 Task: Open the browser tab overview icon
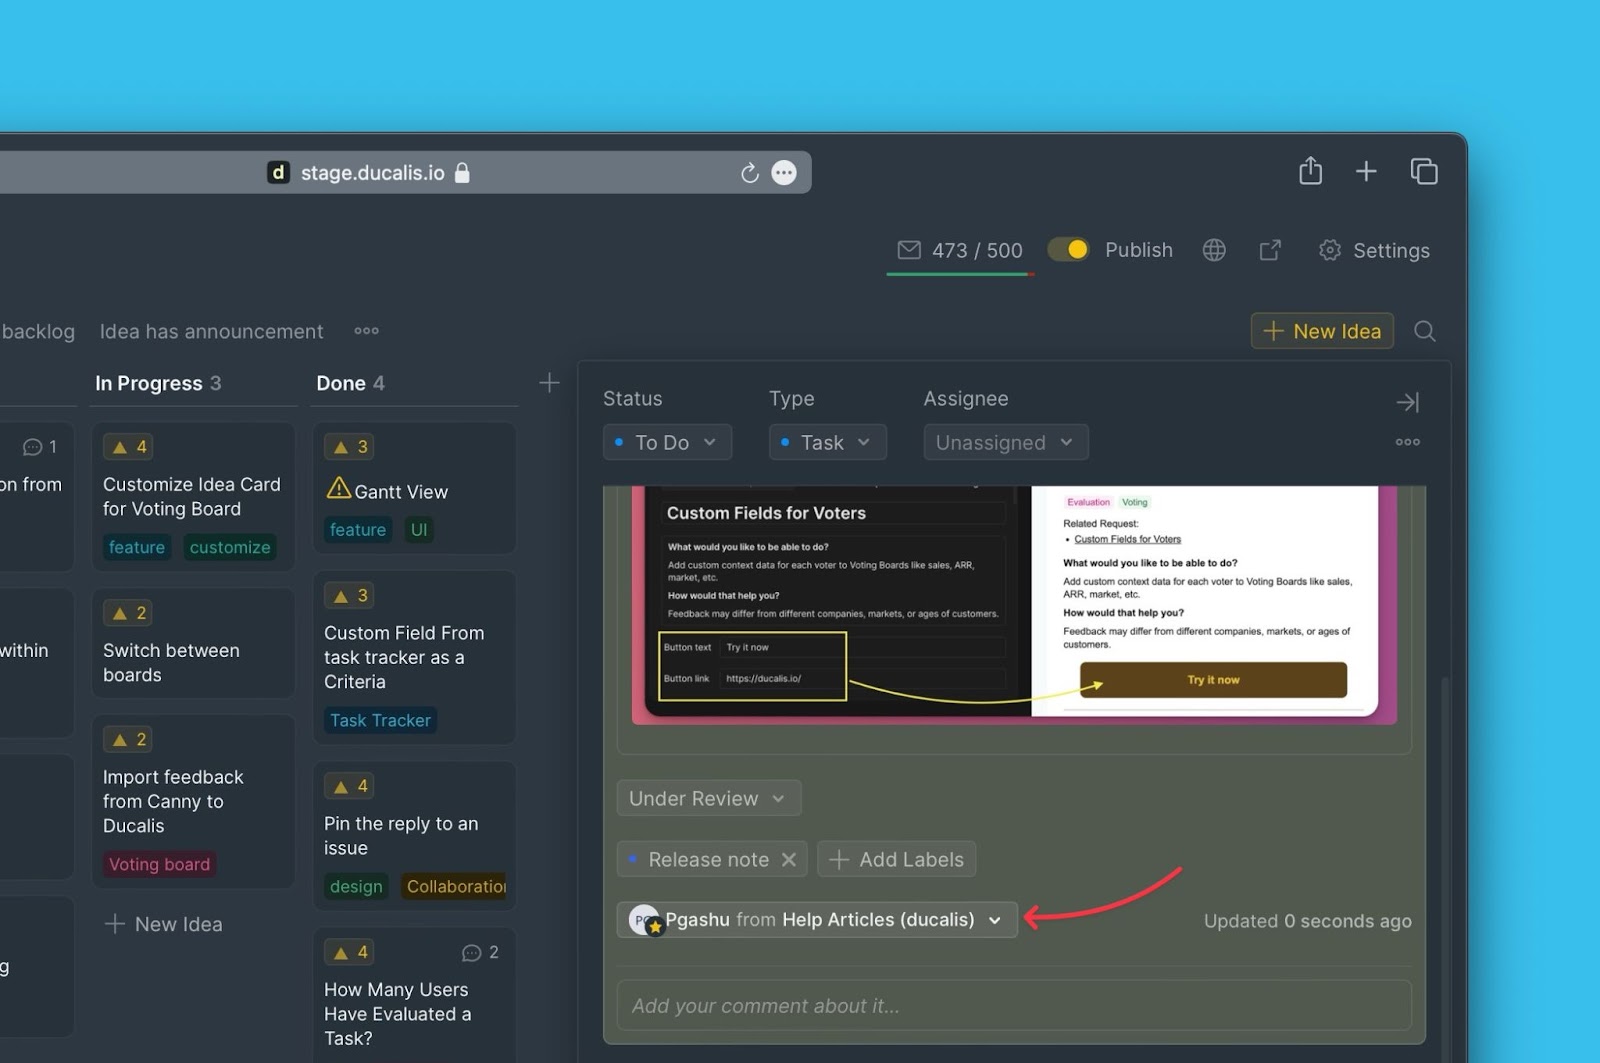[x=1423, y=171]
